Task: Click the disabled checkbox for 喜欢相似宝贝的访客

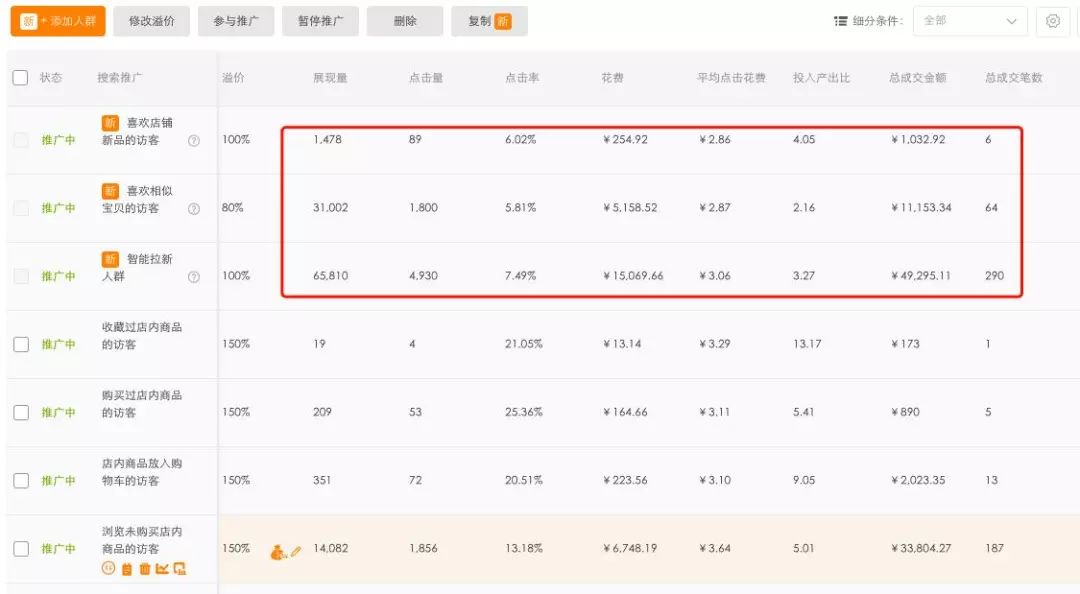Action: pos(21,208)
